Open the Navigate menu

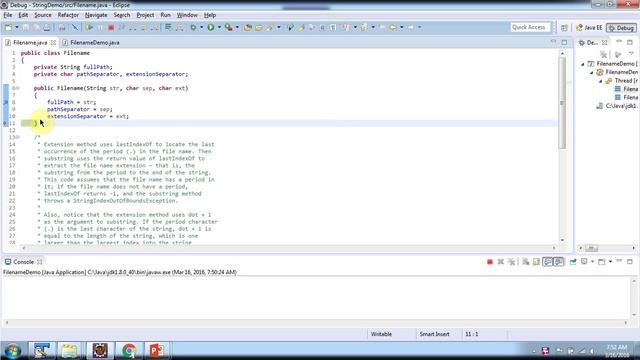(96, 15)
